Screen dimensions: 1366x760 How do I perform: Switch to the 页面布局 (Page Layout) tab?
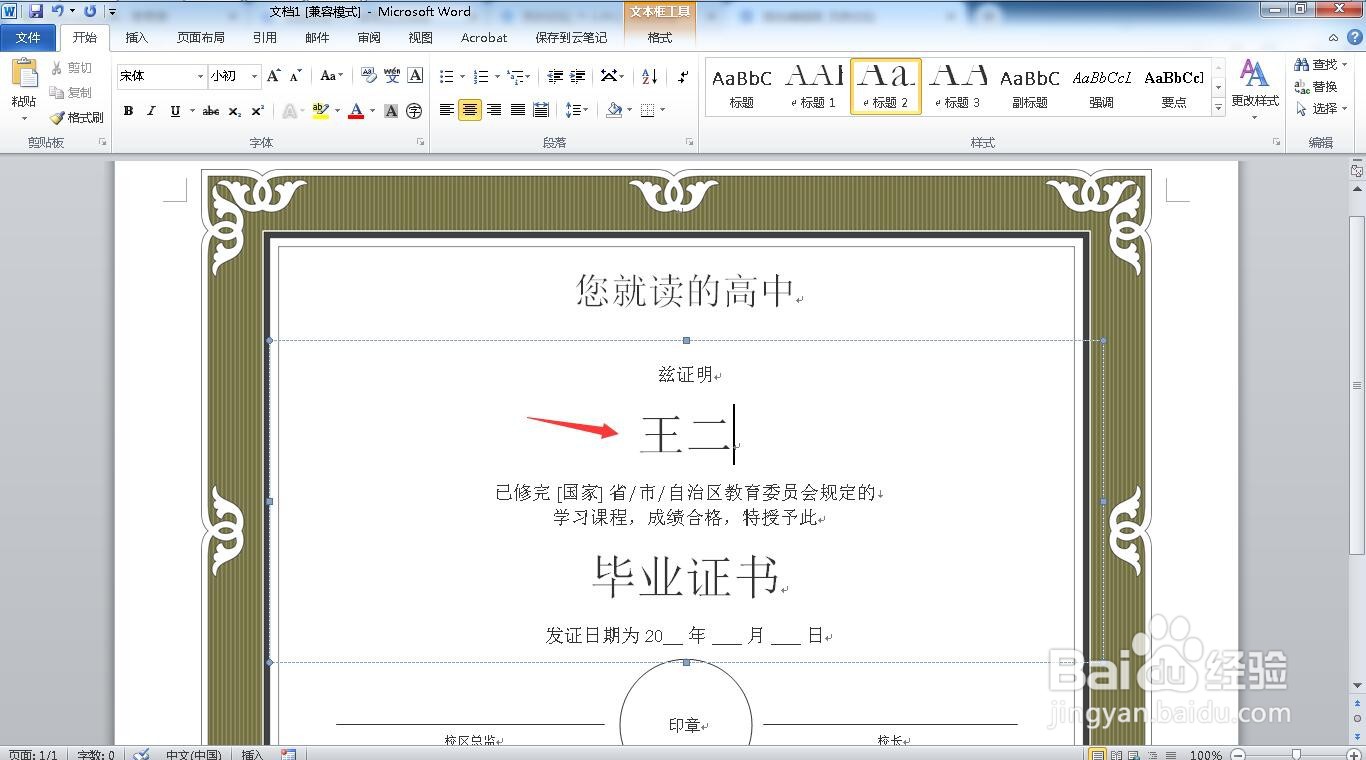point(201,38)
